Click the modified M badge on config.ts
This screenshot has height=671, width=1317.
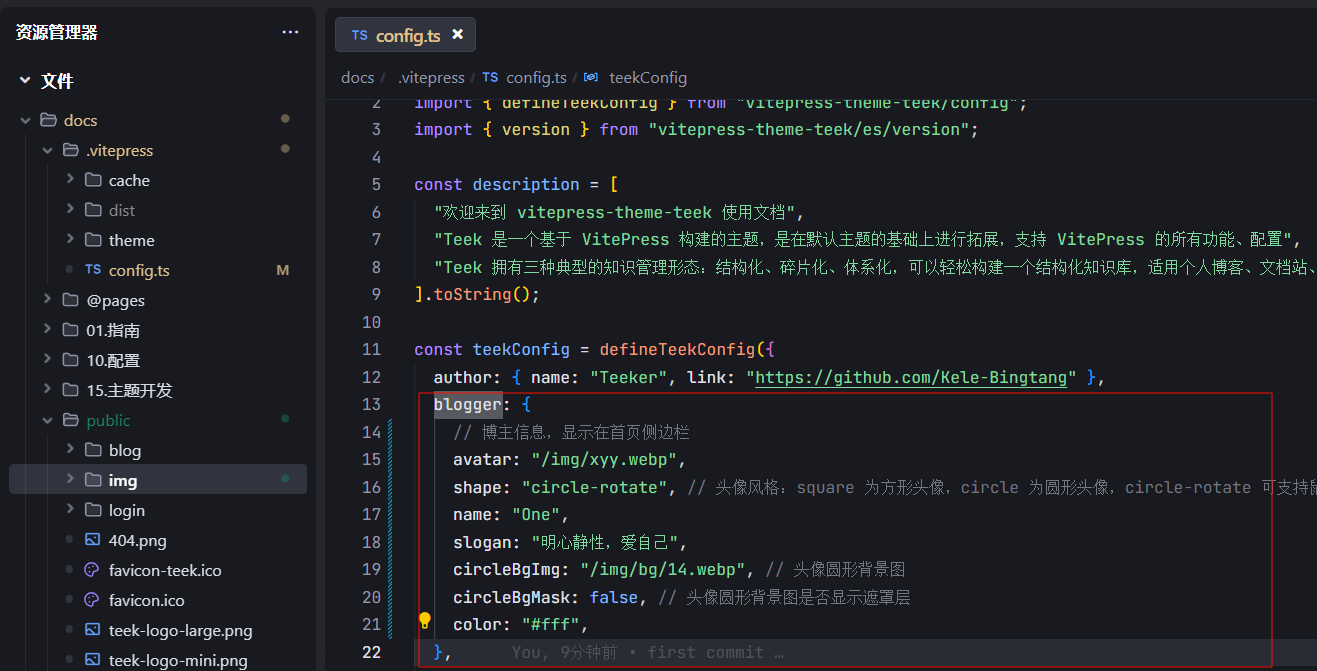[x=282, y=270]
